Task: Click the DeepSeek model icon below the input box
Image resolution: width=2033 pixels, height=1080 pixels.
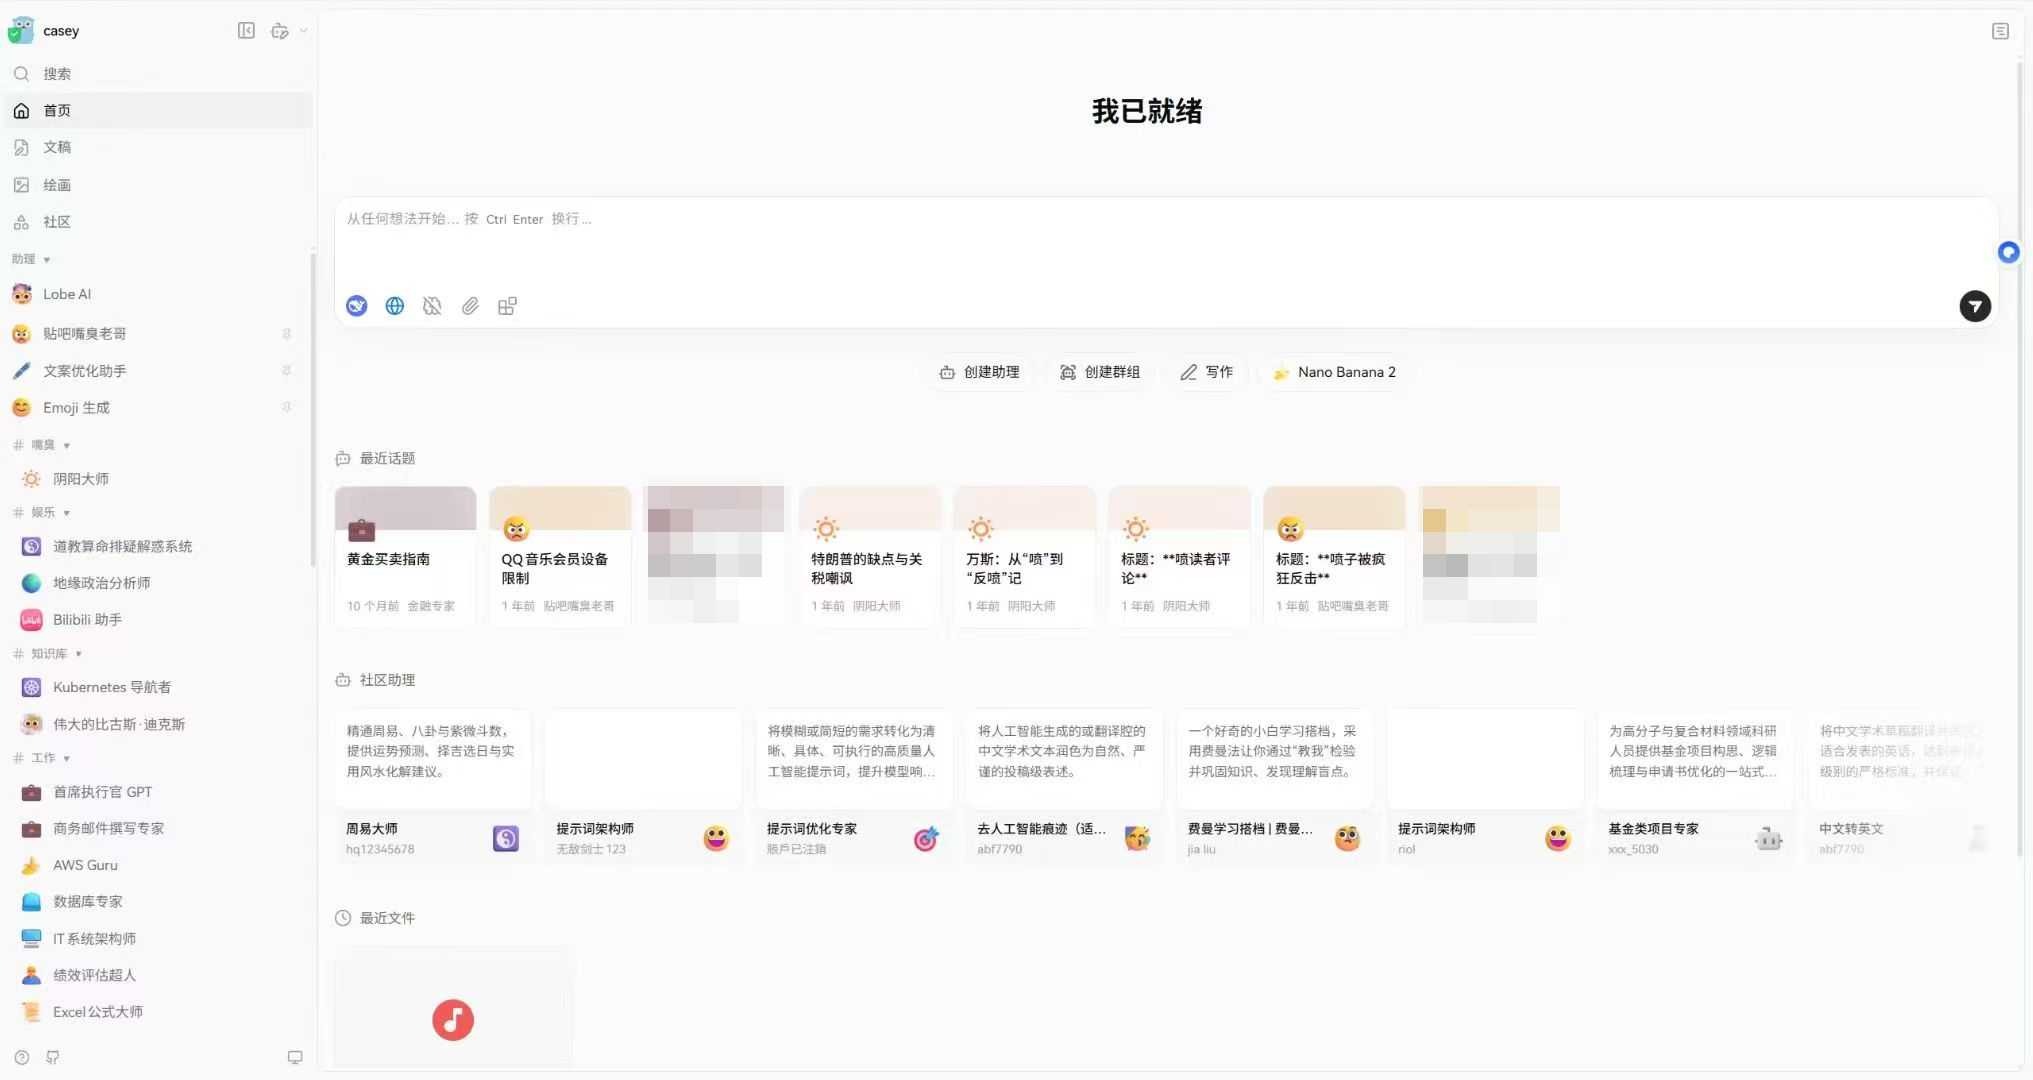Action: pos(356,306)
